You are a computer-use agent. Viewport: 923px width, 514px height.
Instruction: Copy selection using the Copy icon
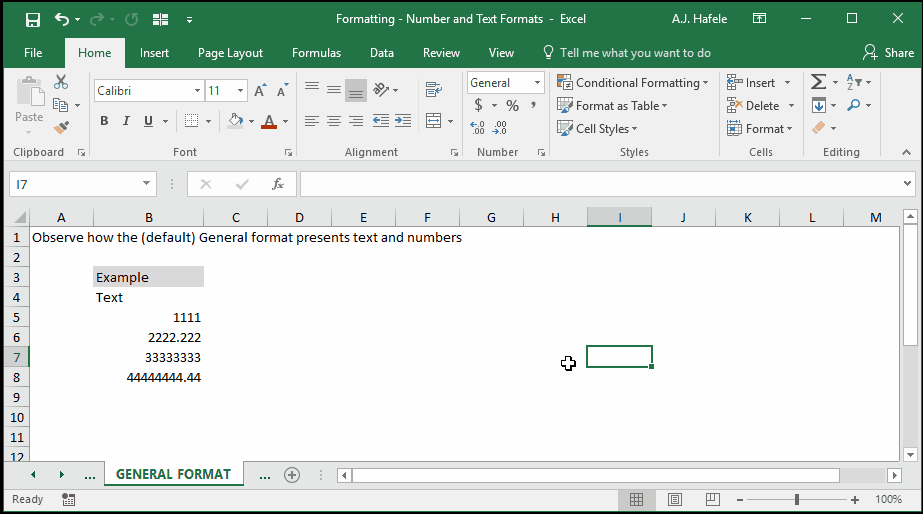(x=61, y=105)
